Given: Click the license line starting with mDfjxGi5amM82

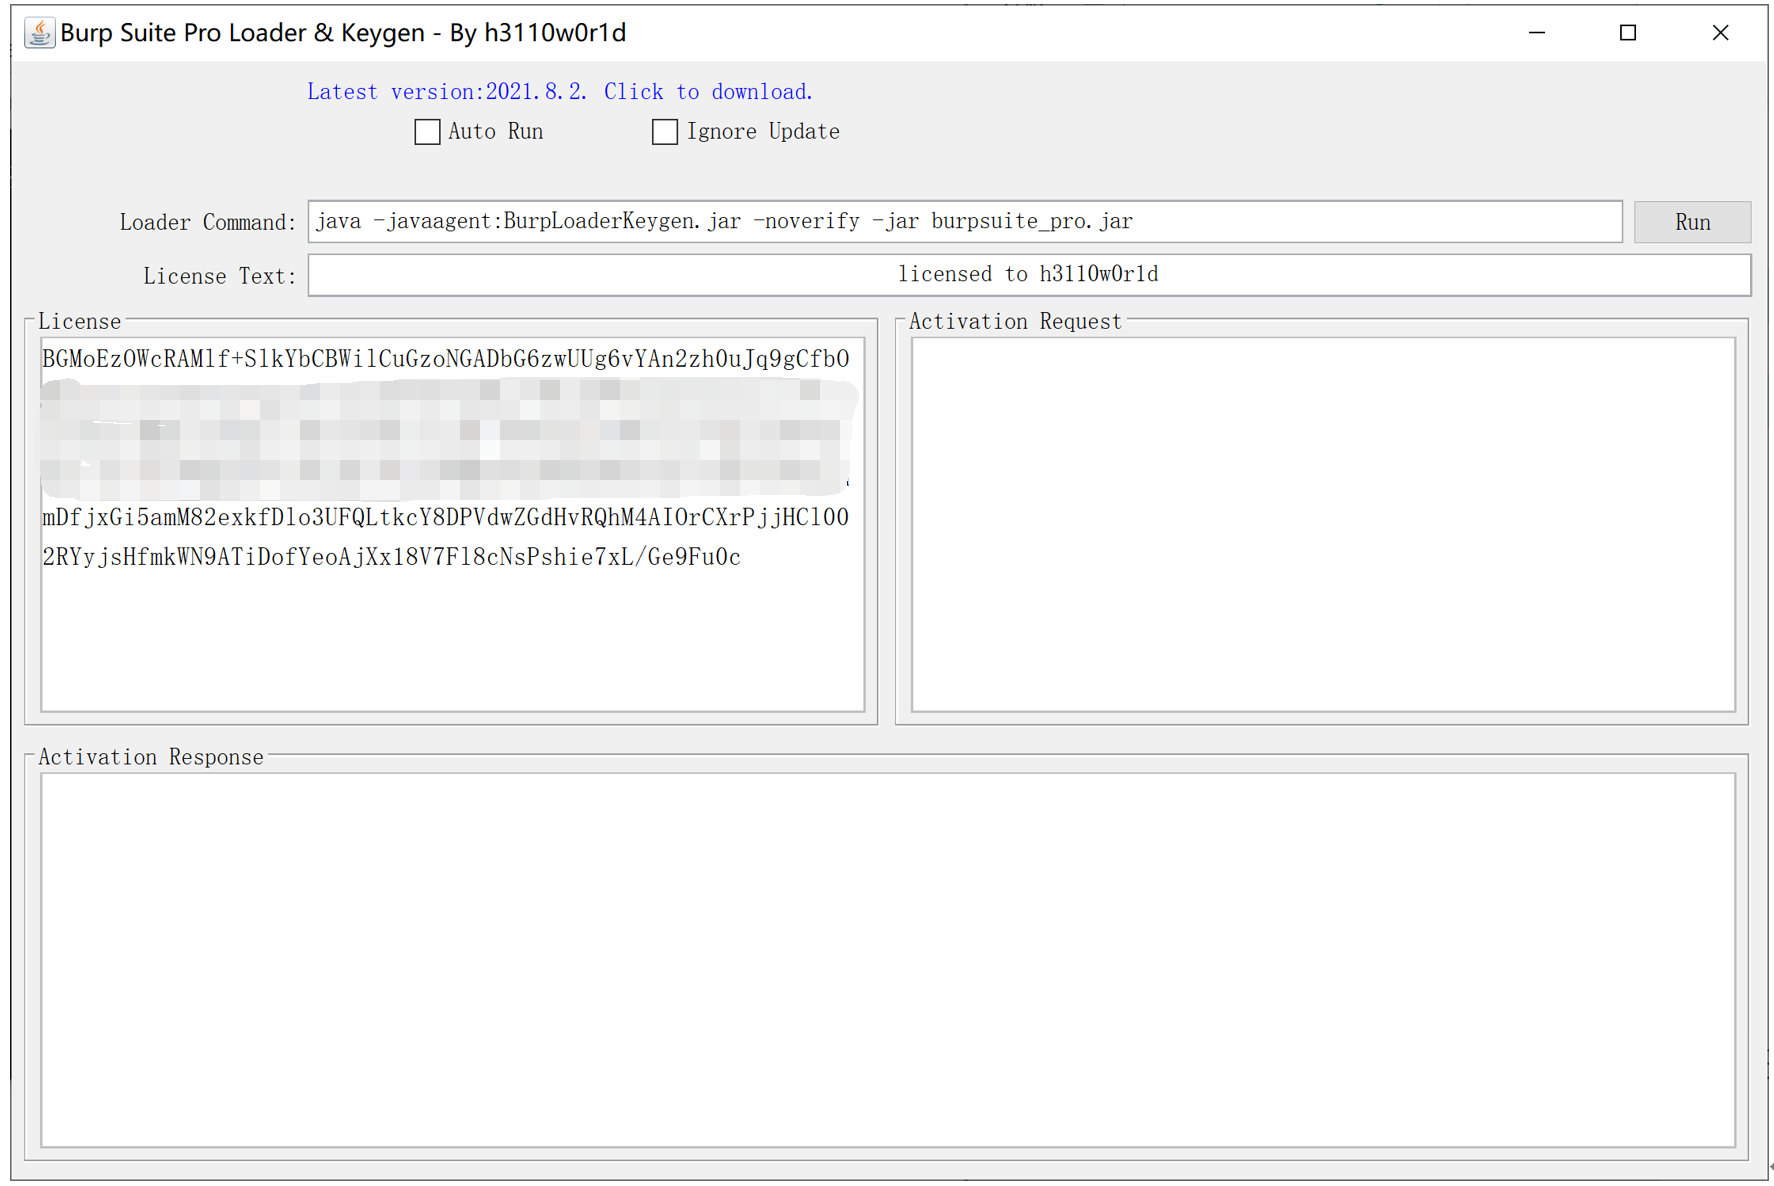Looking at the screenshot, I should coord(446,517).
